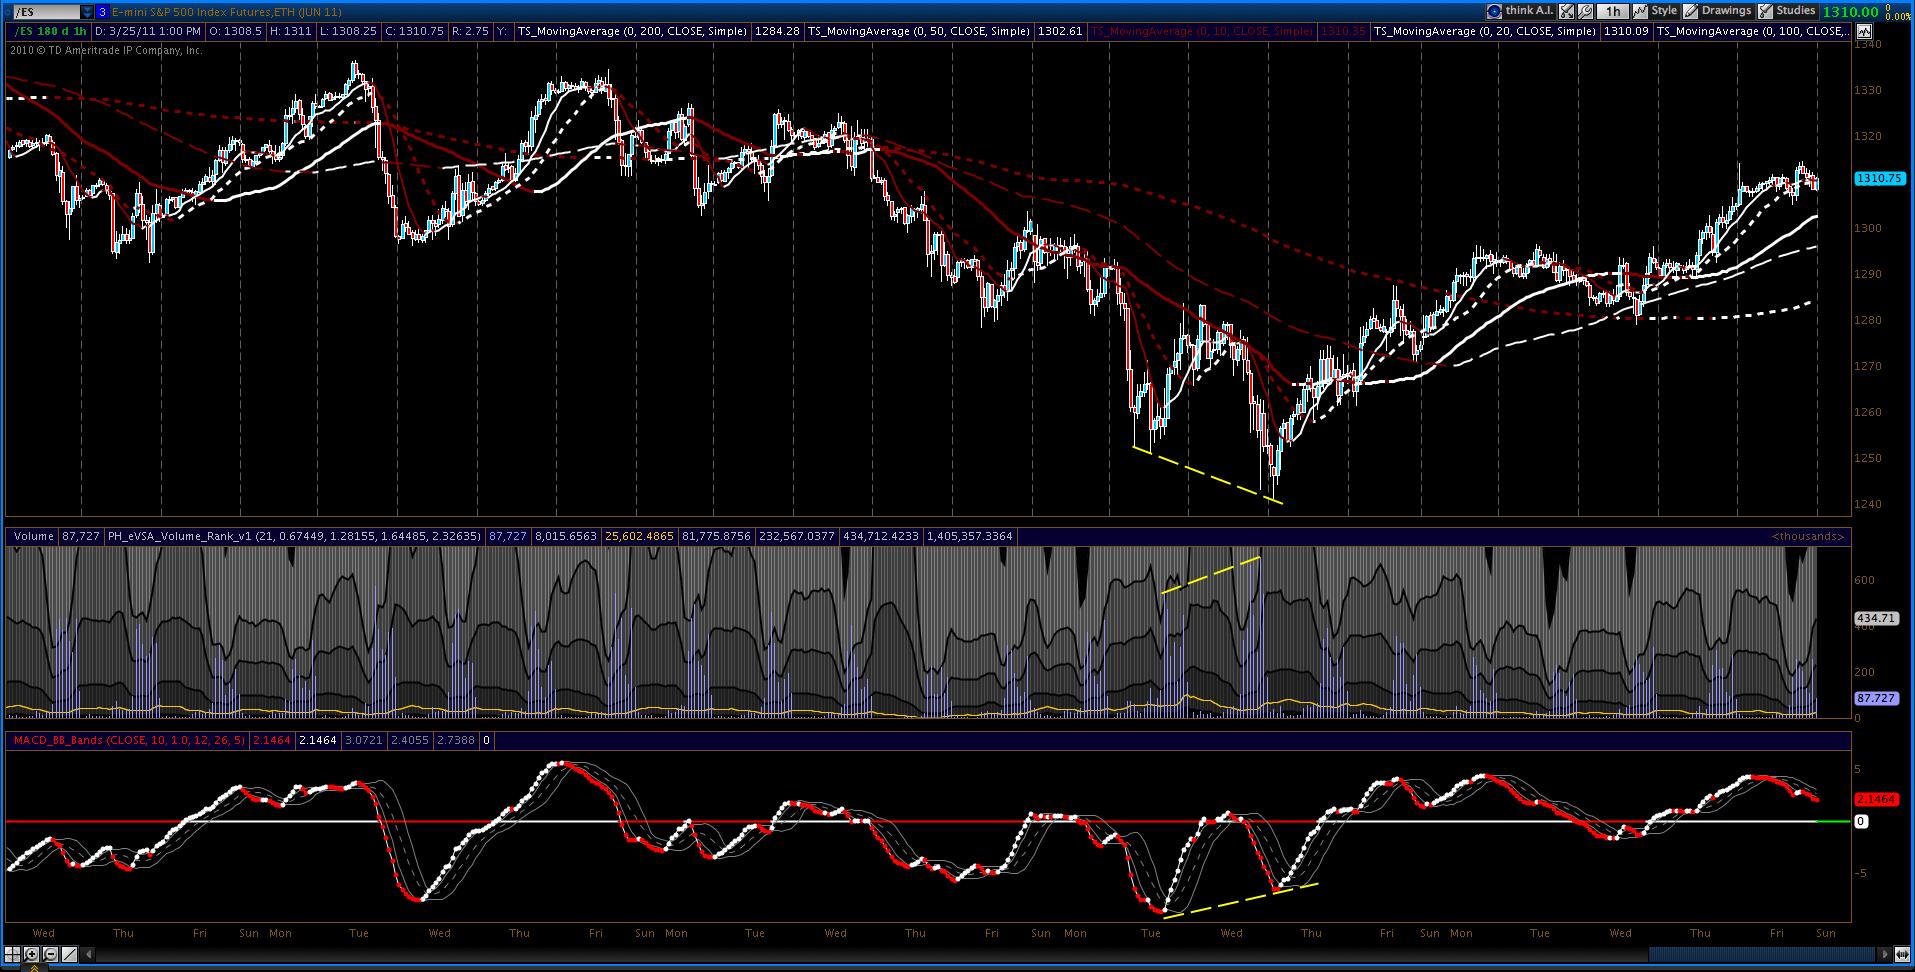Viewport: 1915px width, 972px height.
Task: Click the Volume label in lower panel
Action: click(x=33, y=536)
